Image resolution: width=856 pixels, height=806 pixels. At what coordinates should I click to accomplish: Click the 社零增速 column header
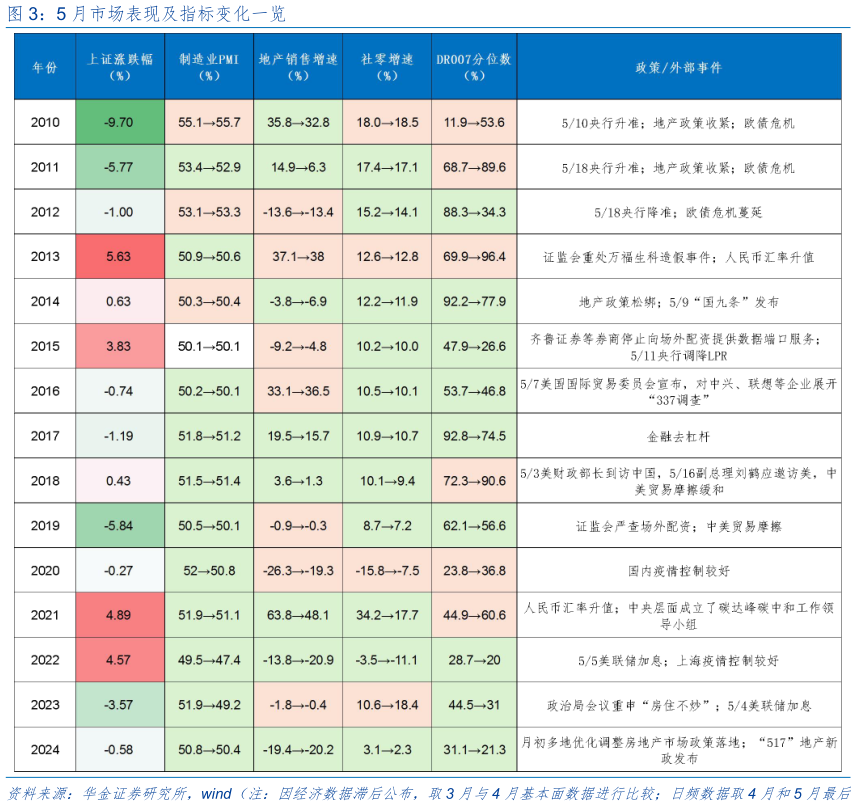click(385, 68)
